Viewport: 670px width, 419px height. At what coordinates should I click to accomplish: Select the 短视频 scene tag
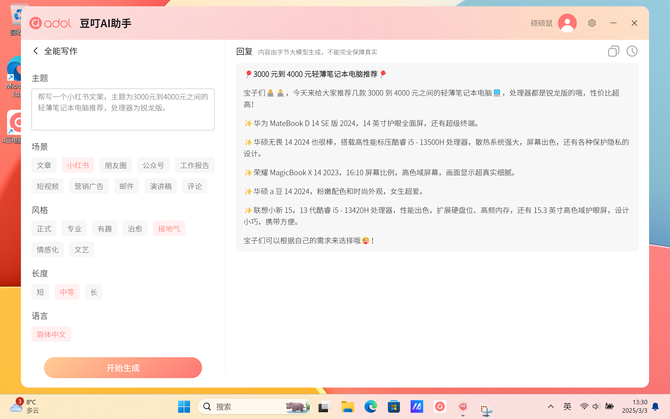[47, 186]
